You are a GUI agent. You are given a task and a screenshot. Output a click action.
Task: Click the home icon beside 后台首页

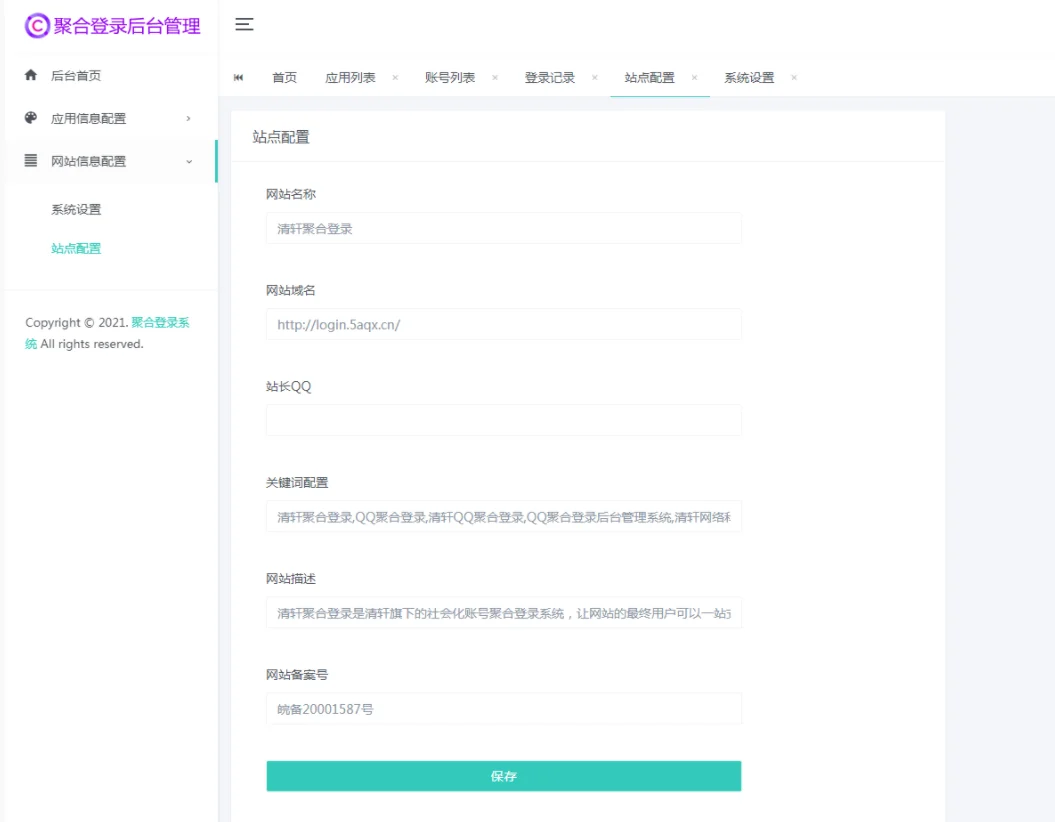30,75
